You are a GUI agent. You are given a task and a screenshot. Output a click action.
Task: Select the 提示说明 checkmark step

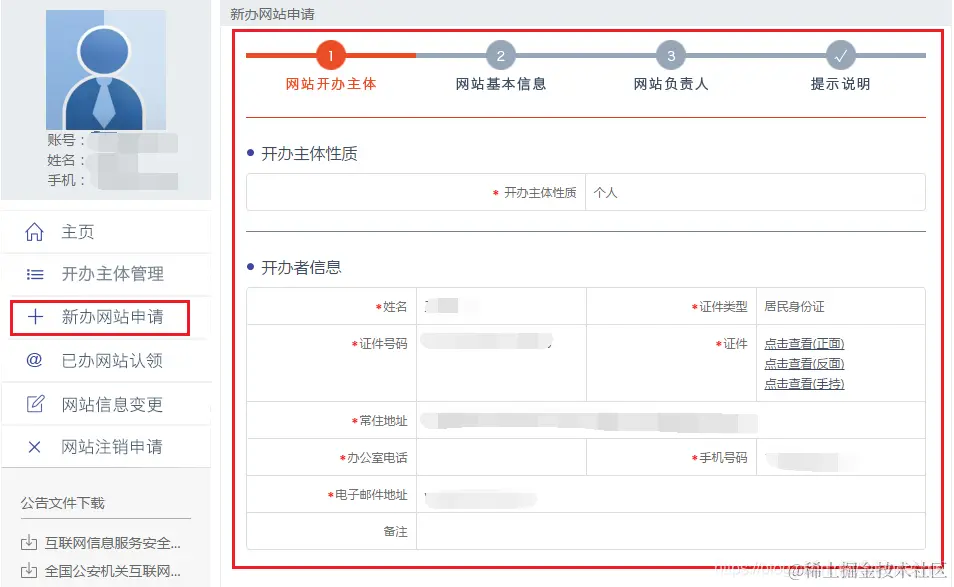click(841, 55)
